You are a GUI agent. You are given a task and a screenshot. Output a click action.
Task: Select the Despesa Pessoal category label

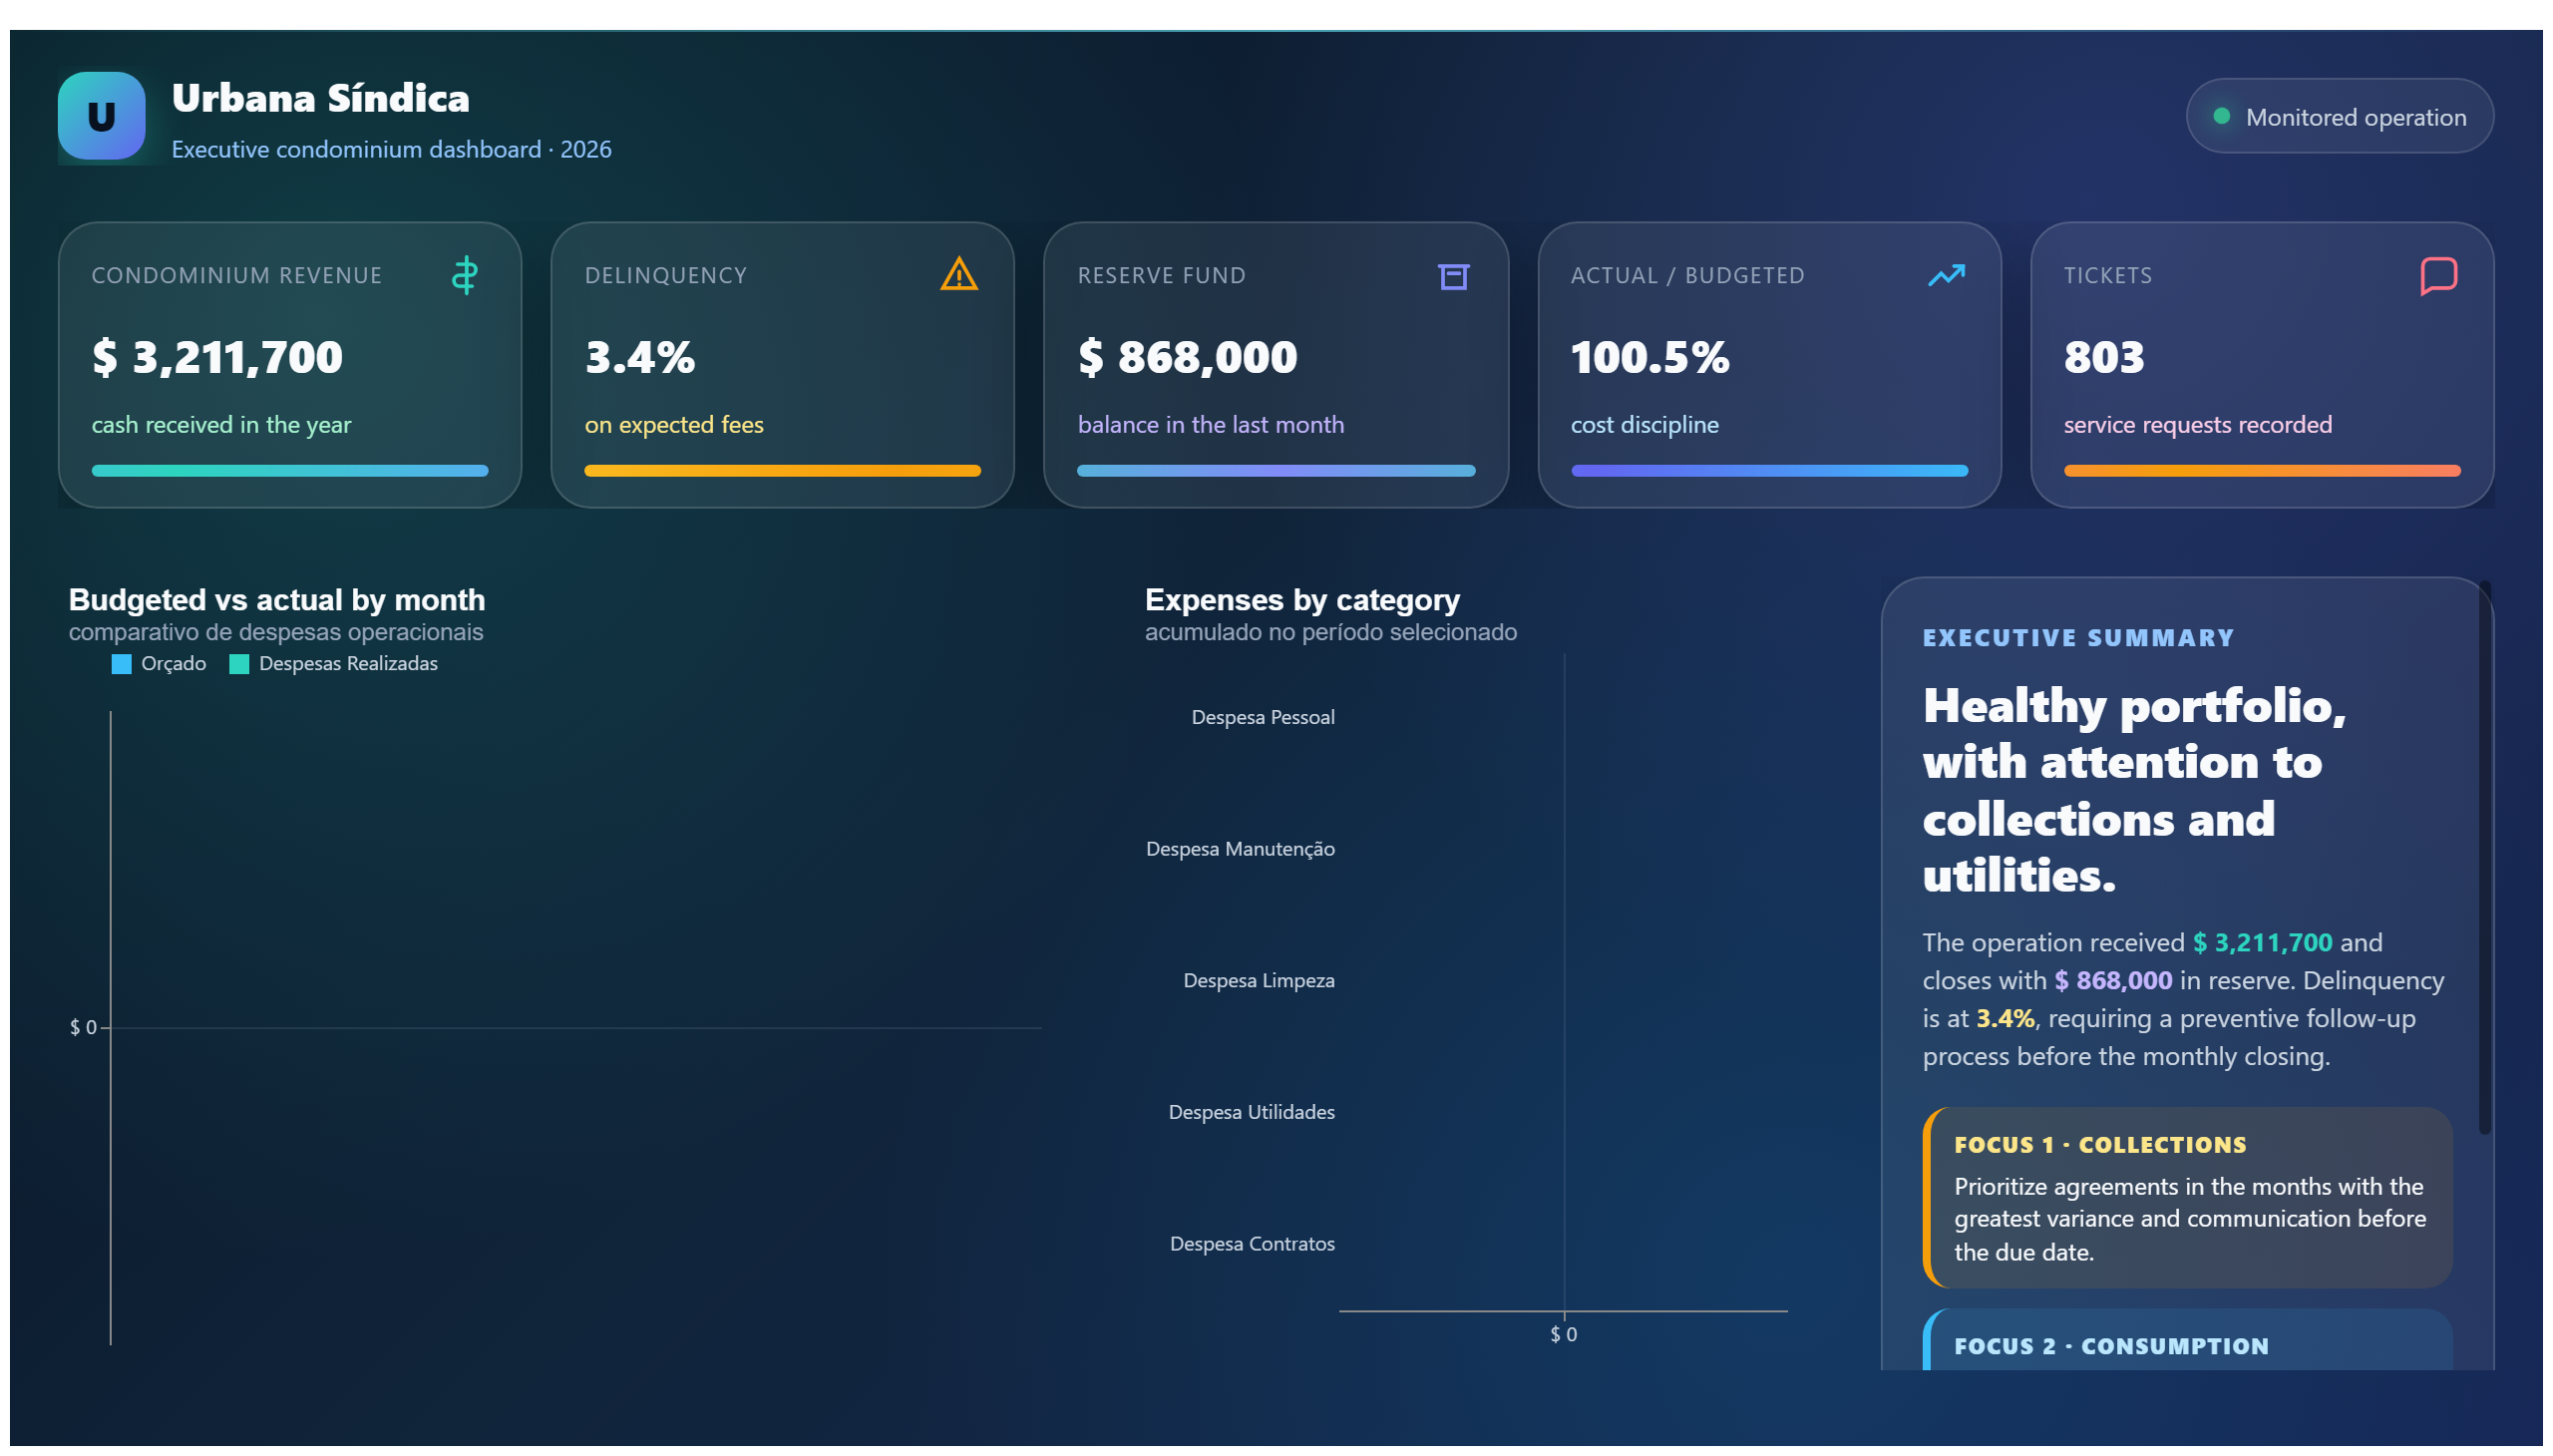(x=1262, y=717)
